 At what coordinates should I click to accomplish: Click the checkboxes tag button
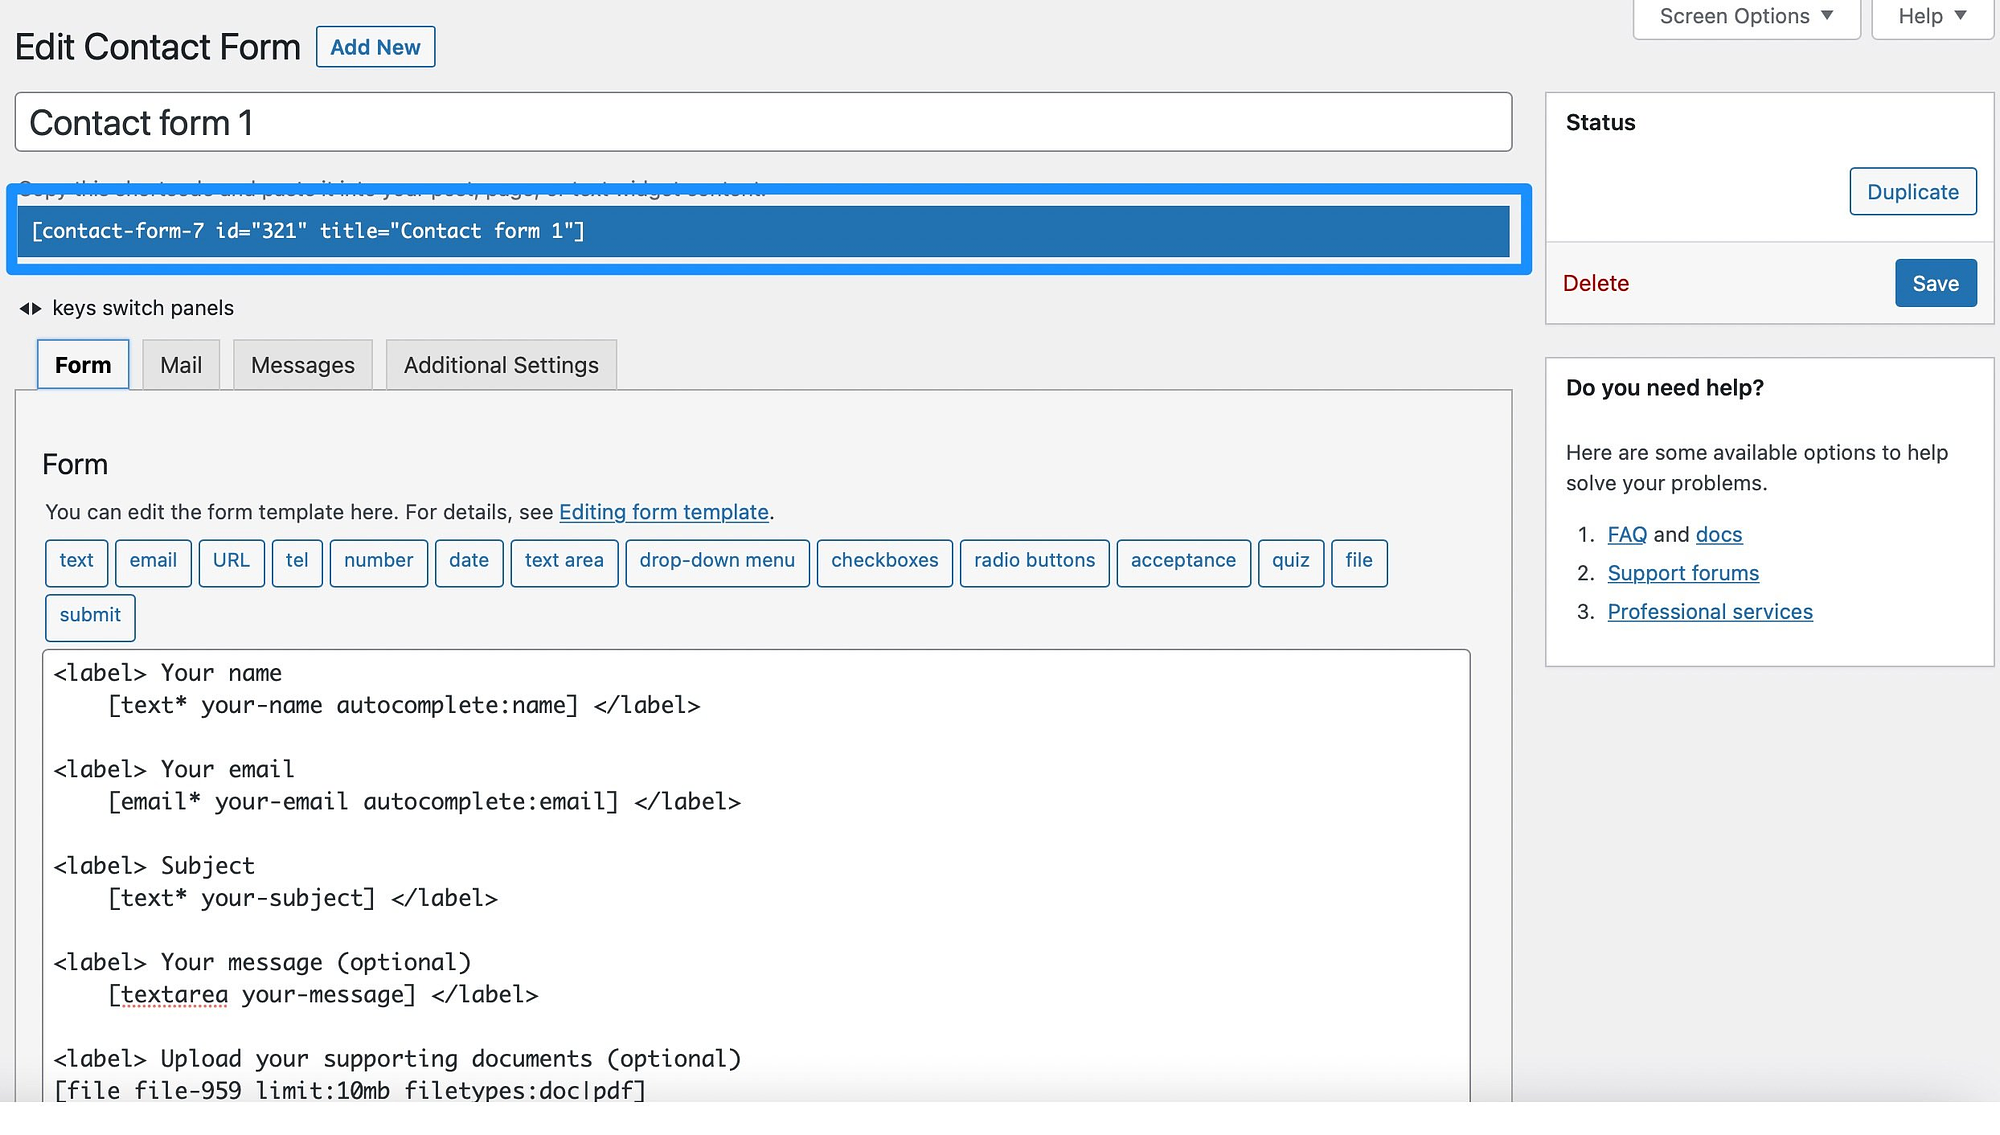(885, 561)
